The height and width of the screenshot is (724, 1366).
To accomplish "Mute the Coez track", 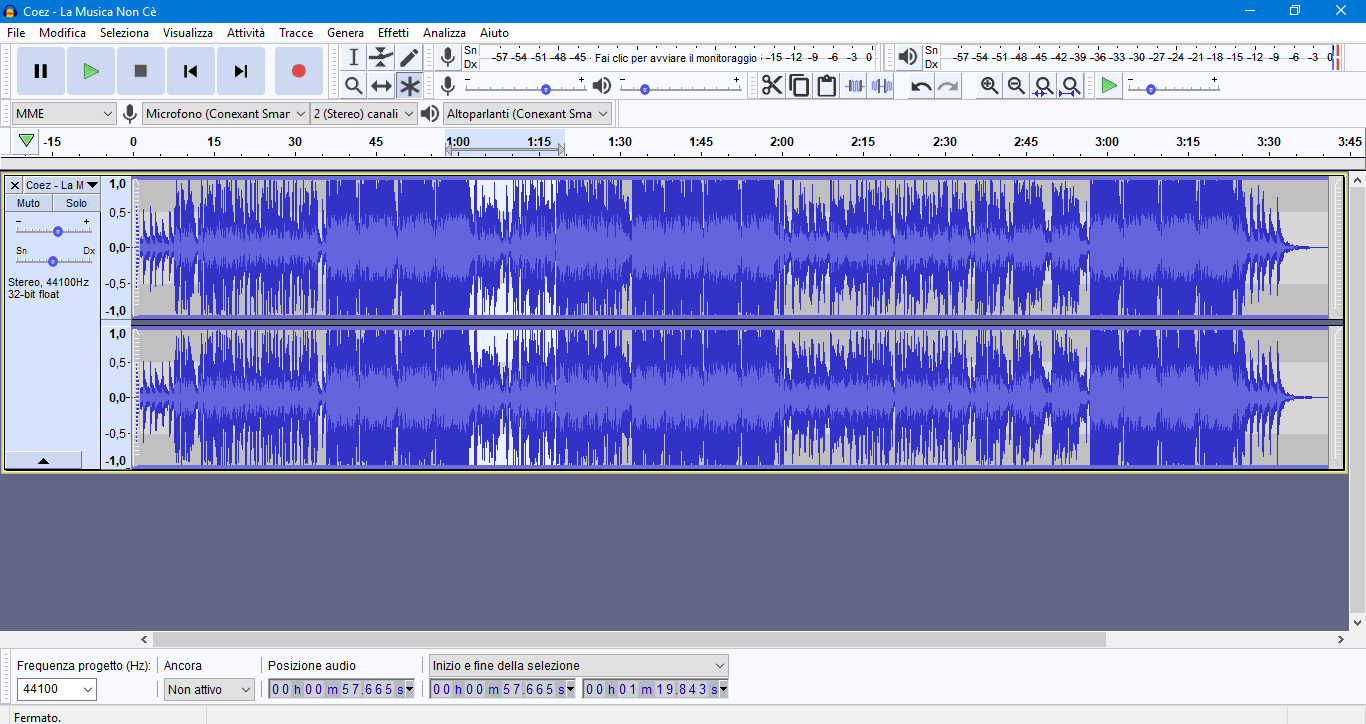I will pyautogui.click(x=27, y=203).
